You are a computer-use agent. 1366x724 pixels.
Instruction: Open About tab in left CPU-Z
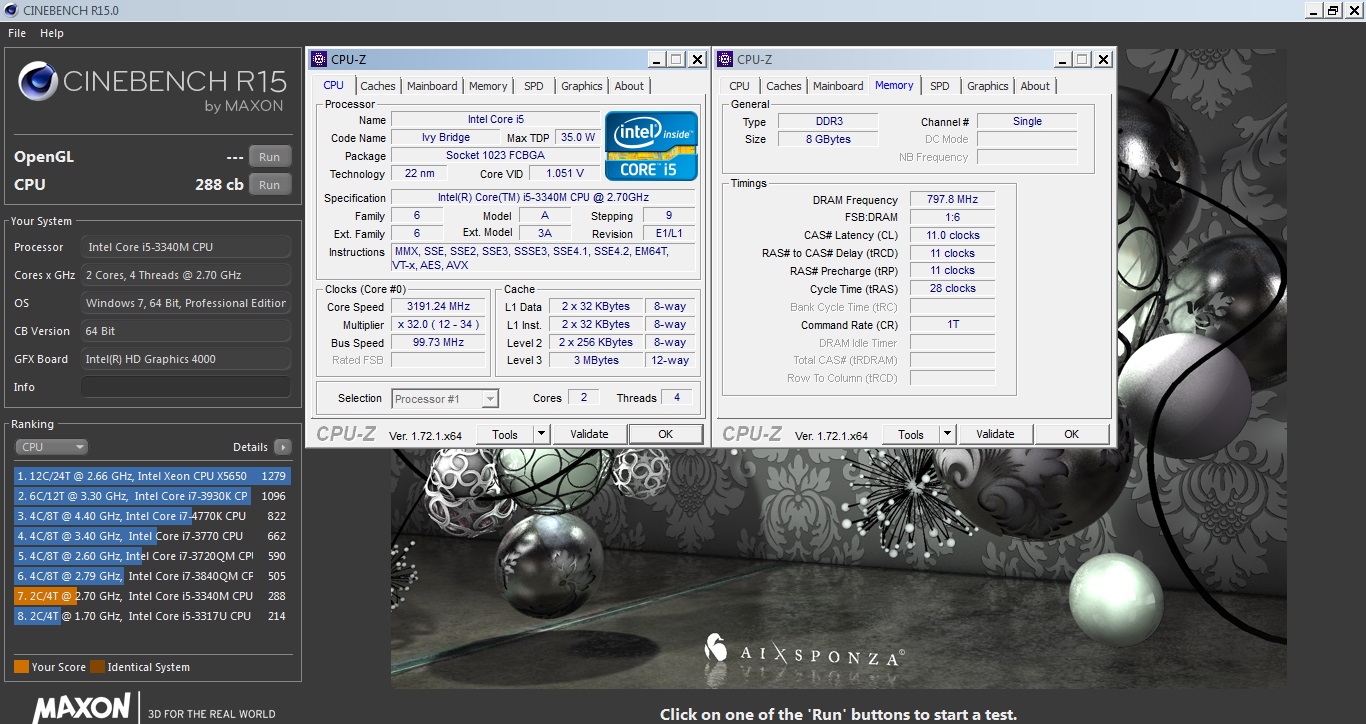629,86
